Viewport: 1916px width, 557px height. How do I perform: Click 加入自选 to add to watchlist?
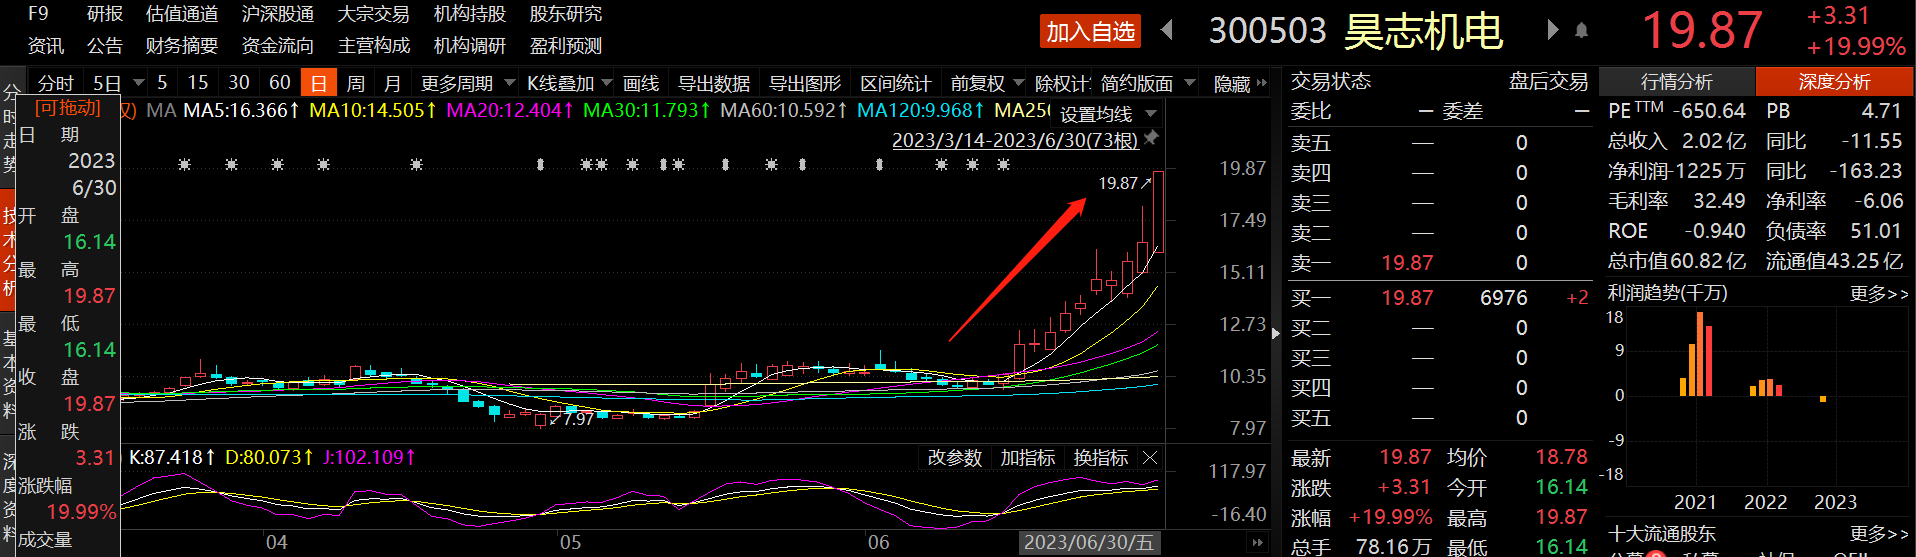coord(1091,31)
